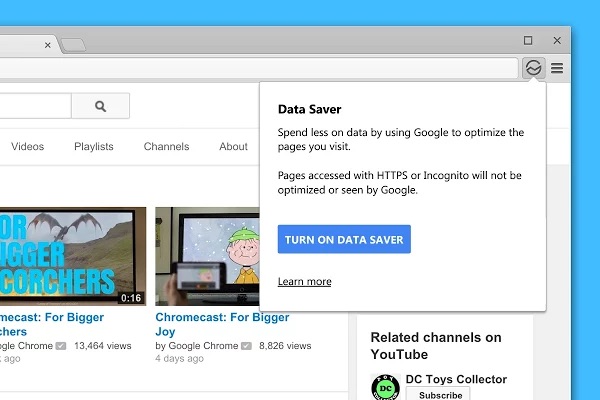
Task: Click the 0:16 duration badge
Action: [131, 298]
